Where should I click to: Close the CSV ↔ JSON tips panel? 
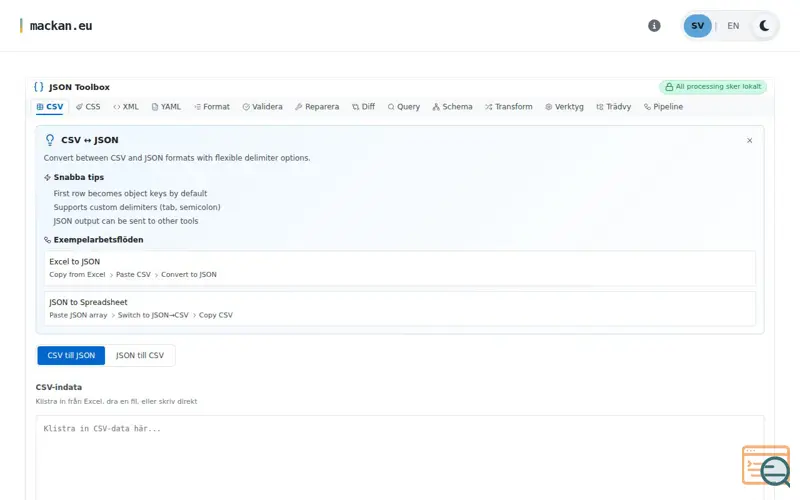point(749,140)
